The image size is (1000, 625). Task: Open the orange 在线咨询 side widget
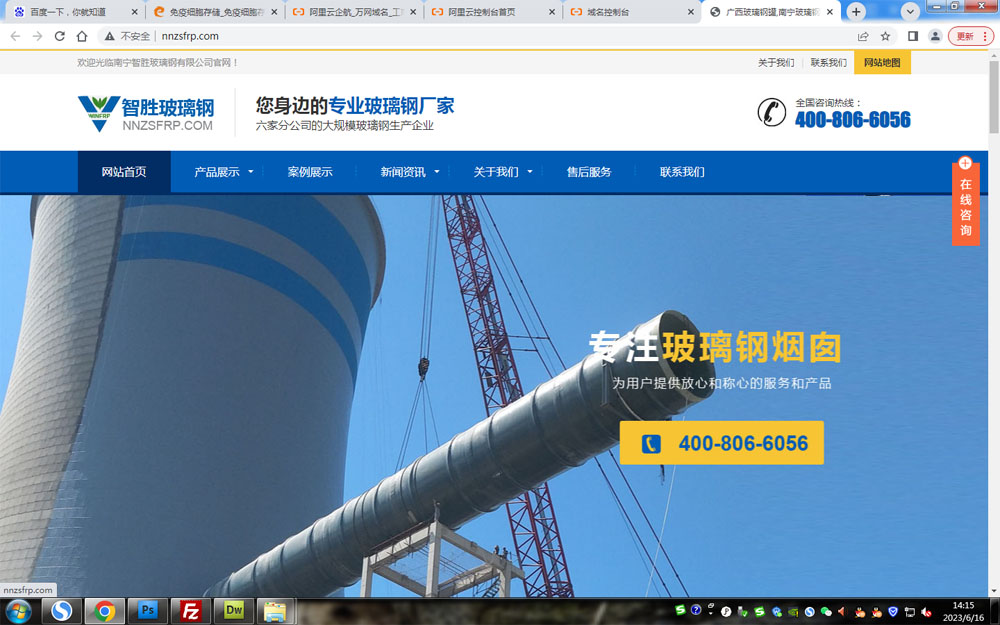tap(965, 203)
